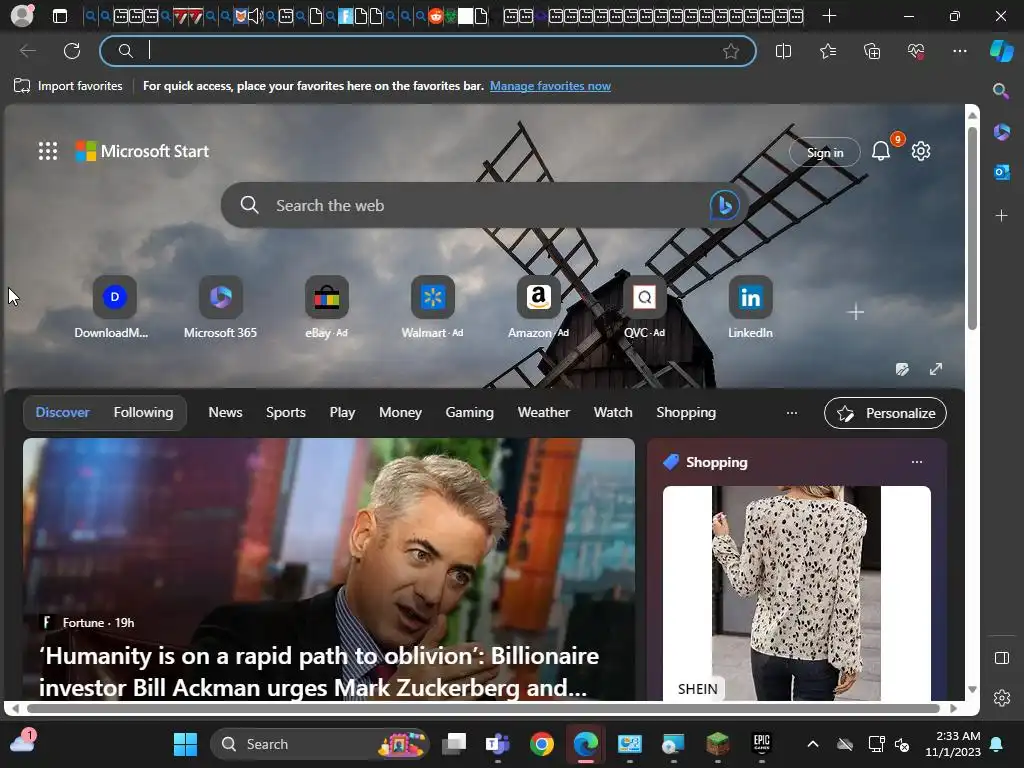Open the Amazon quick link

pyautogui.click(x=538, y=308)
